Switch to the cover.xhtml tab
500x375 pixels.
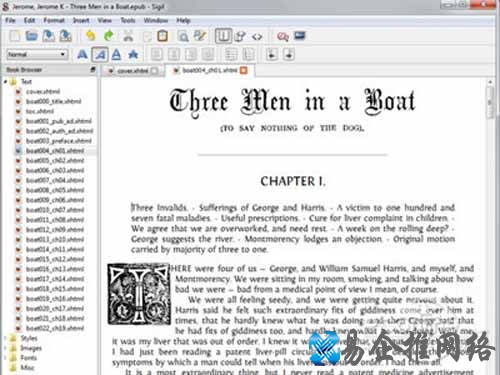pyautogui.click(x=133, y=71)
